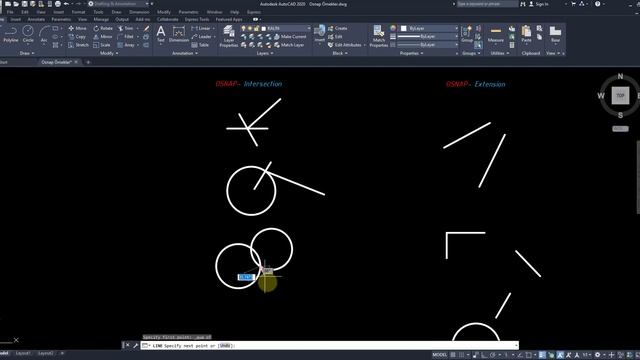Toggle layer on/off lightbulb icon
Image resolution: width=640 pixels, height=360 pixels.
click(x=243, y=28)
